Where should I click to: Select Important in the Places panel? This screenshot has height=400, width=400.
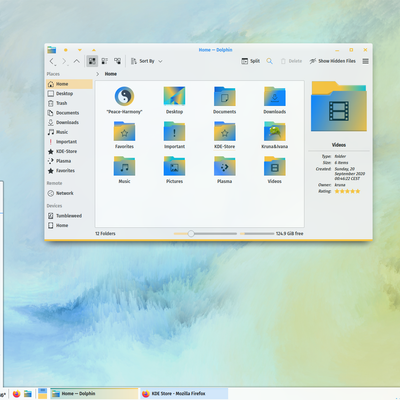[x=69, y=142]
